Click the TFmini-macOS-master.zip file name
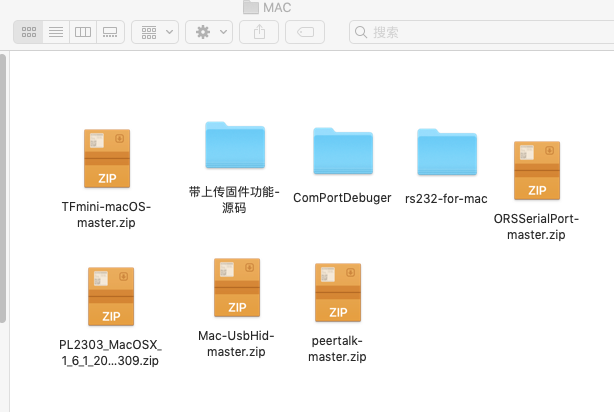This screenshot has width=614, height=412. [x=106, y=215]
